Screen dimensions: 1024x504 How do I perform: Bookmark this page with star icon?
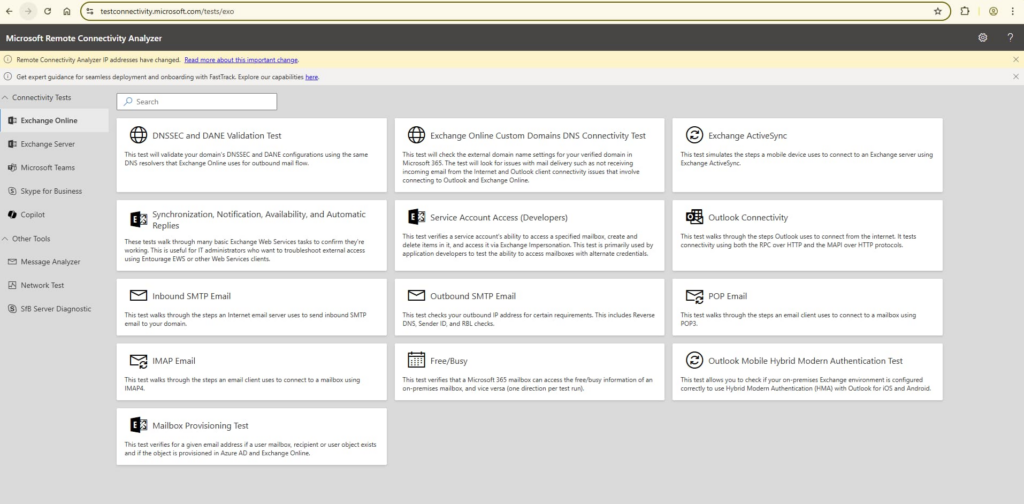click(937, 11)
